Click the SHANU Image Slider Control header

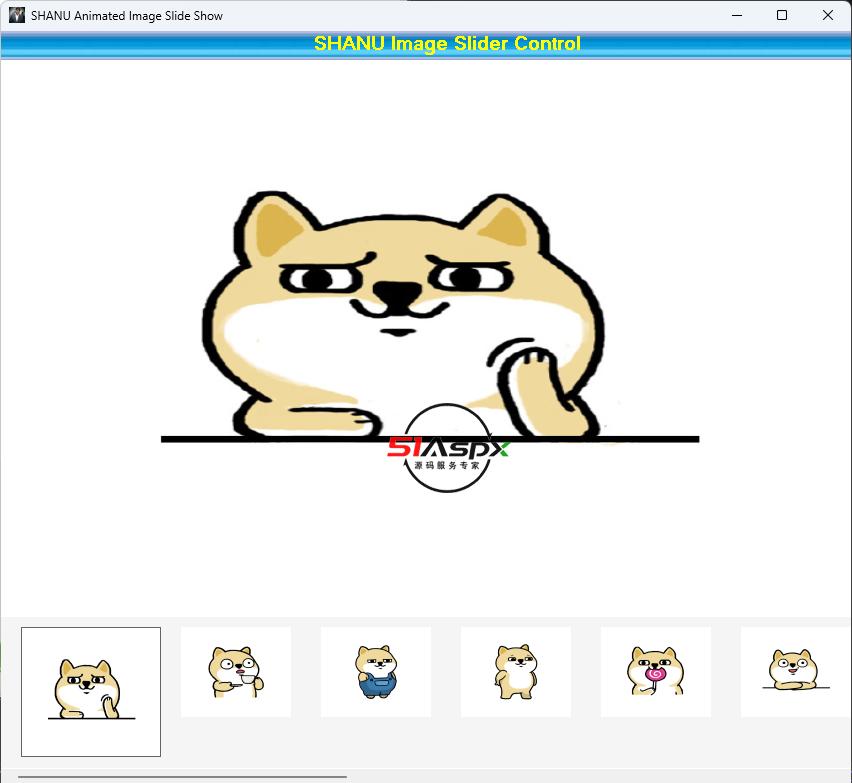point(447,44)
